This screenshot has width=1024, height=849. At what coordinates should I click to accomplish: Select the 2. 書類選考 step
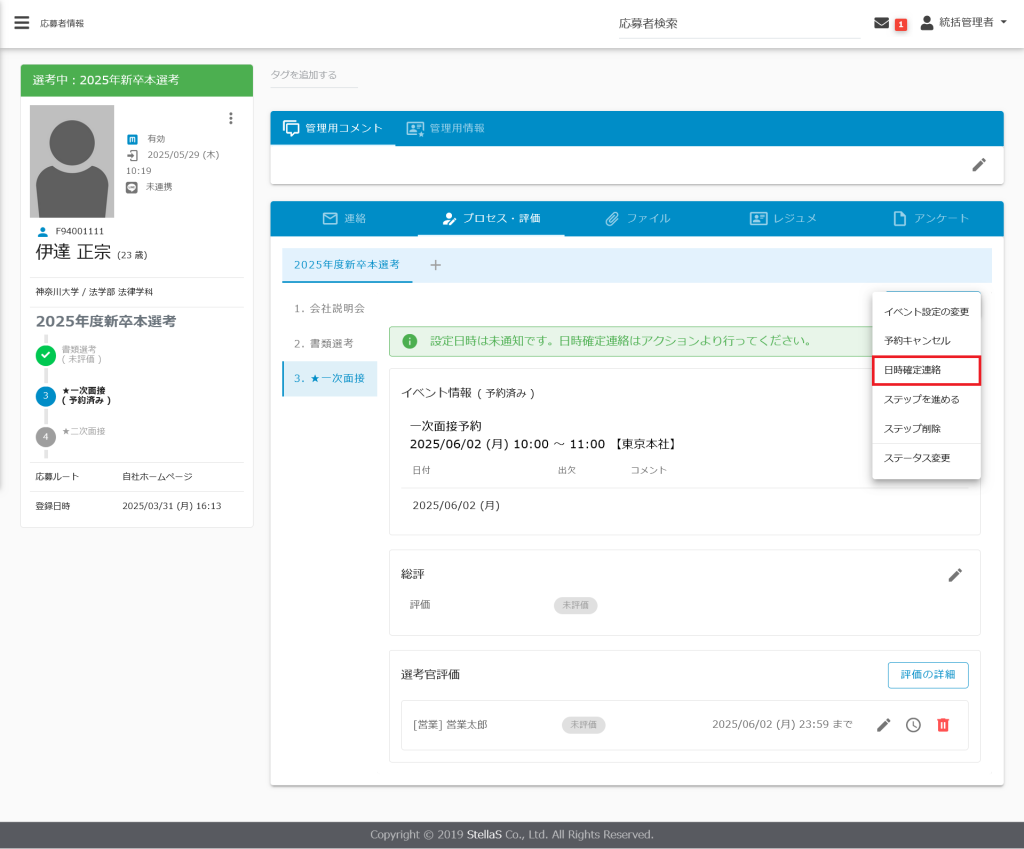click(x=324, y=343)
